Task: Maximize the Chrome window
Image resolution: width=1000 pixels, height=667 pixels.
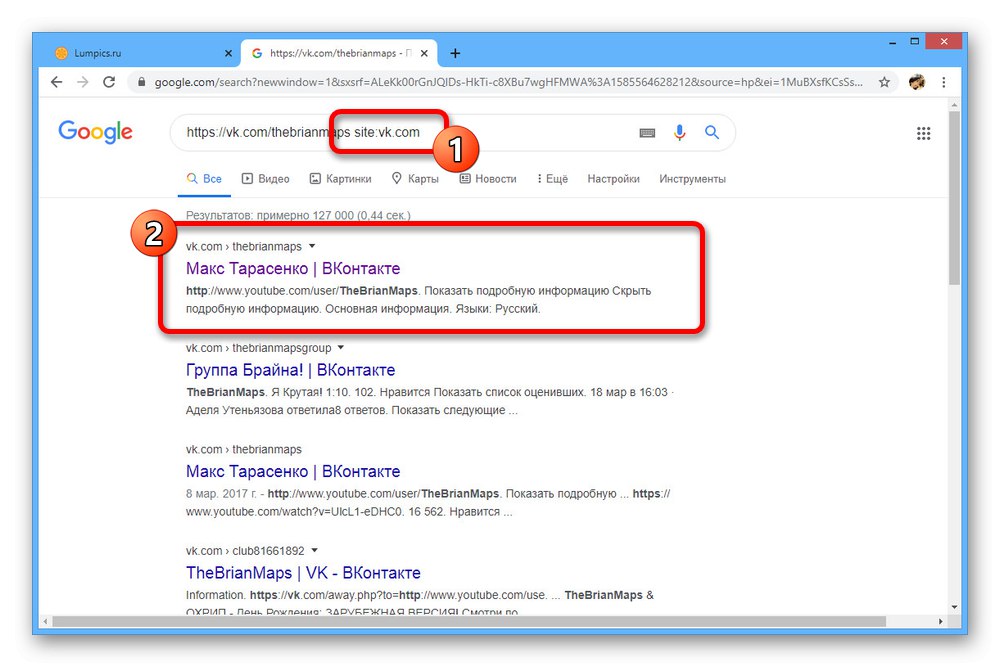Action: (x=915, y=41)
